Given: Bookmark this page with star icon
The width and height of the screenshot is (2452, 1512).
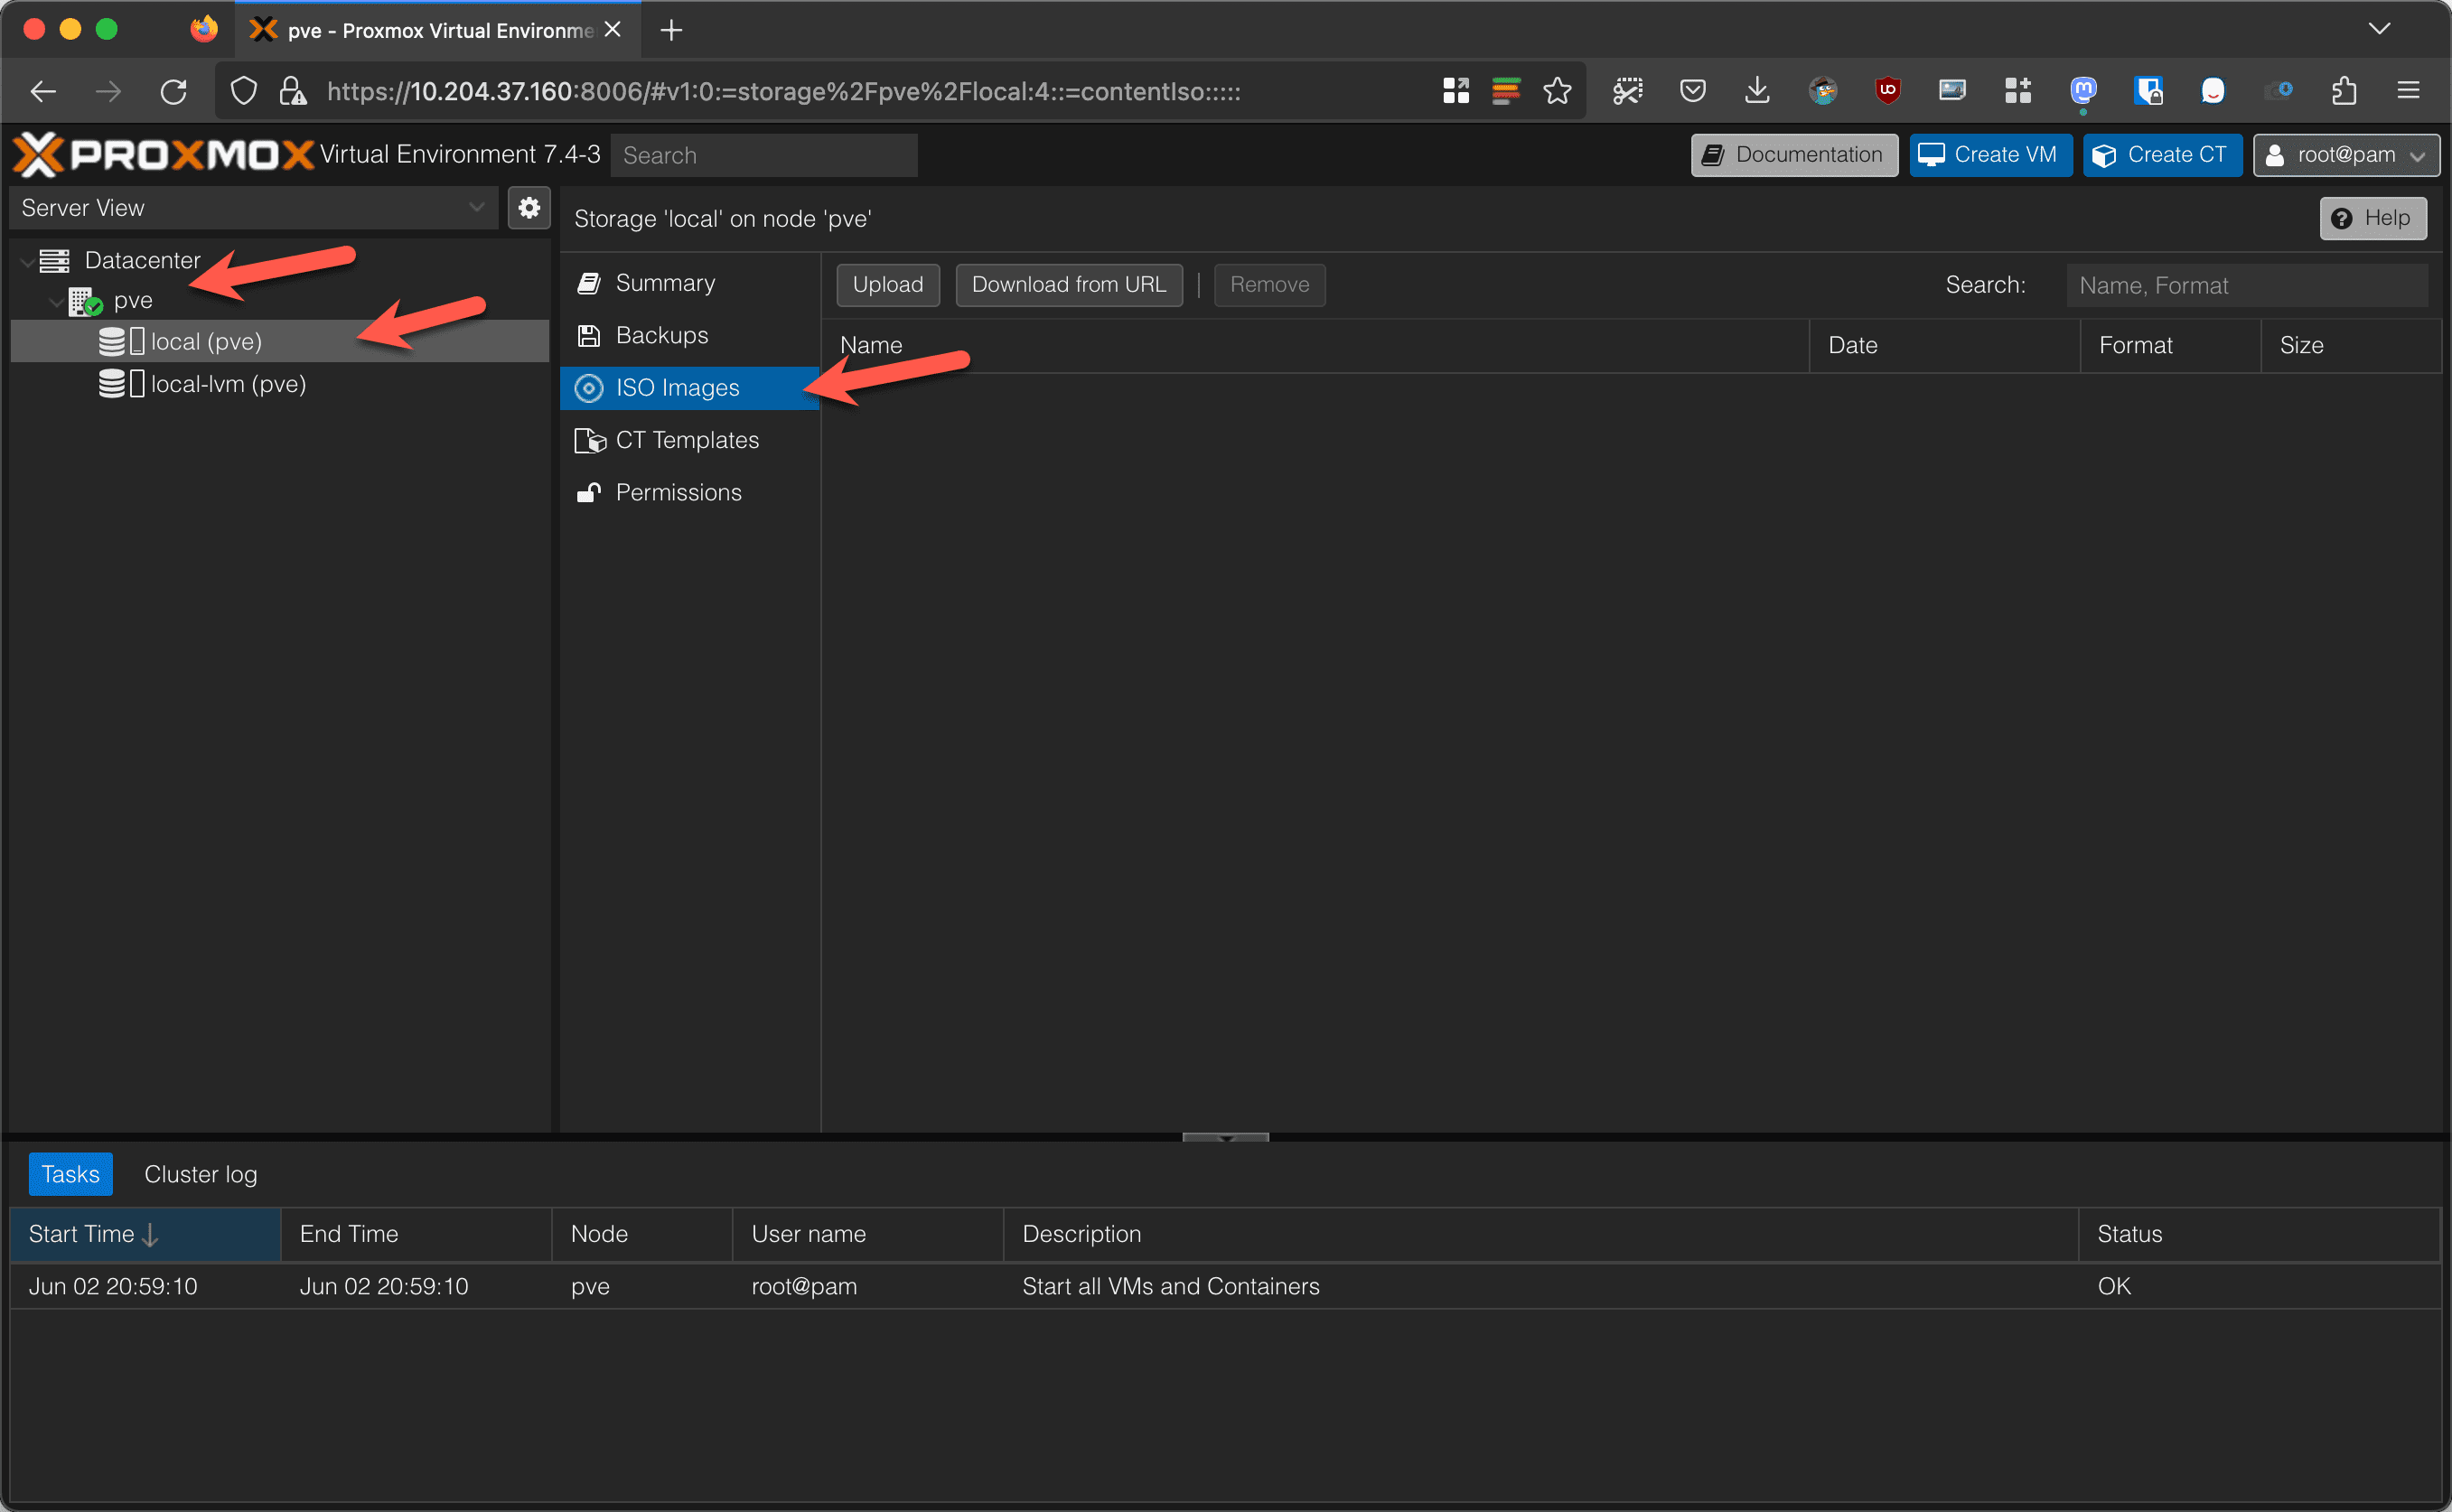Looking at the screenshot, I should pyautogui.click(x=1557, y=92).
